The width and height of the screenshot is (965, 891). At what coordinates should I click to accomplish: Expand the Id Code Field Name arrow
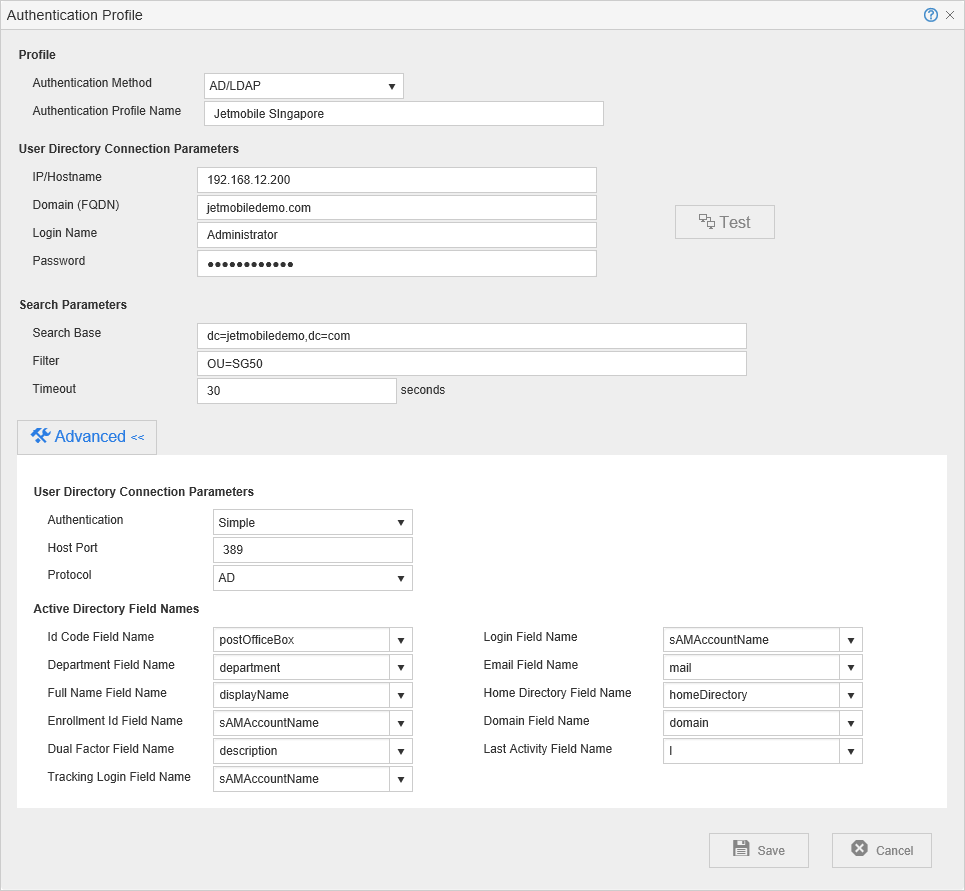(400, 640)
